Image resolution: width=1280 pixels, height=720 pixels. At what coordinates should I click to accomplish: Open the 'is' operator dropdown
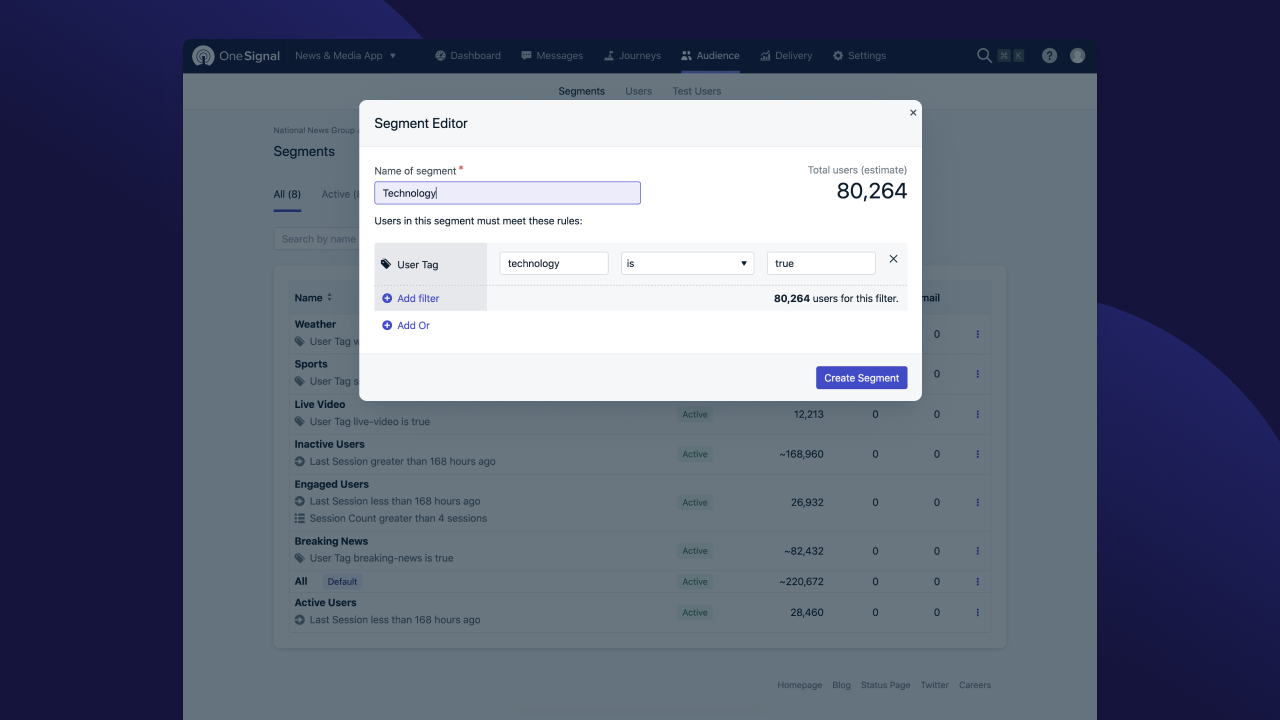click(x=688, y=263)
